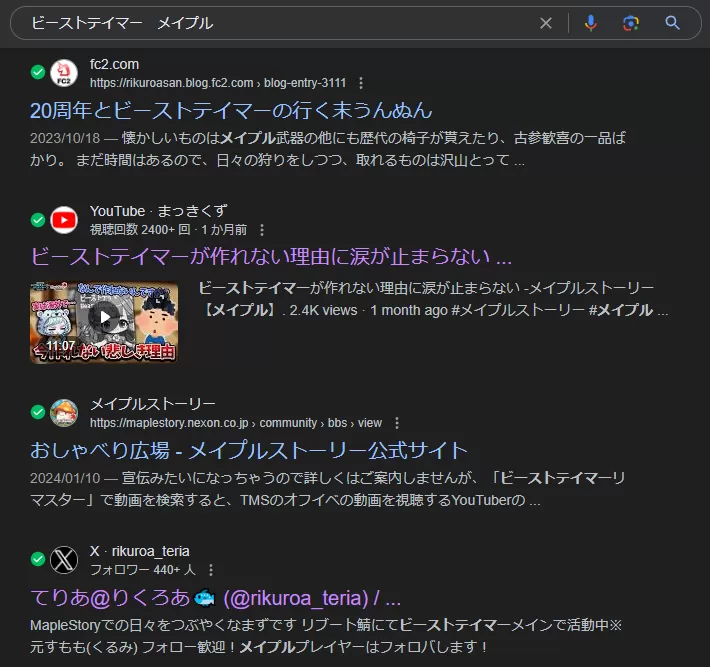
Task: Open more options menu for YouTube result
Action: coord(262,230)
